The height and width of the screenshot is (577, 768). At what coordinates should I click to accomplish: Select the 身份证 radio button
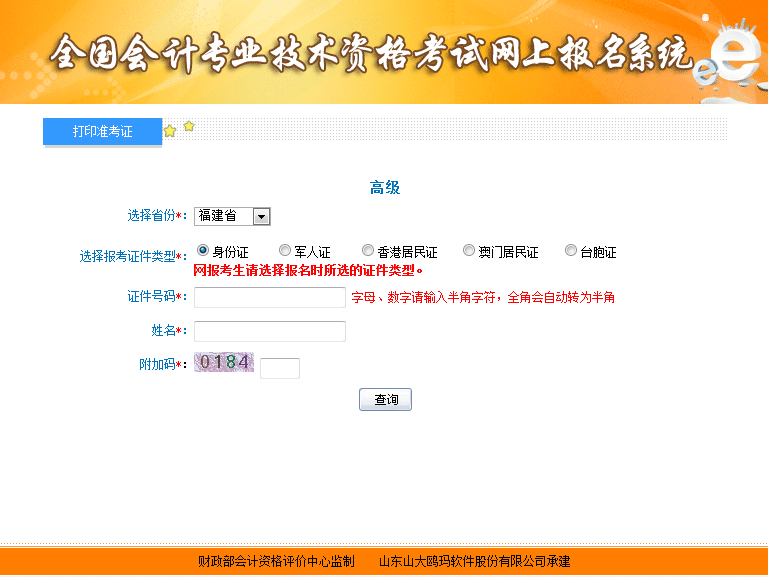click(x=203, y=251)
